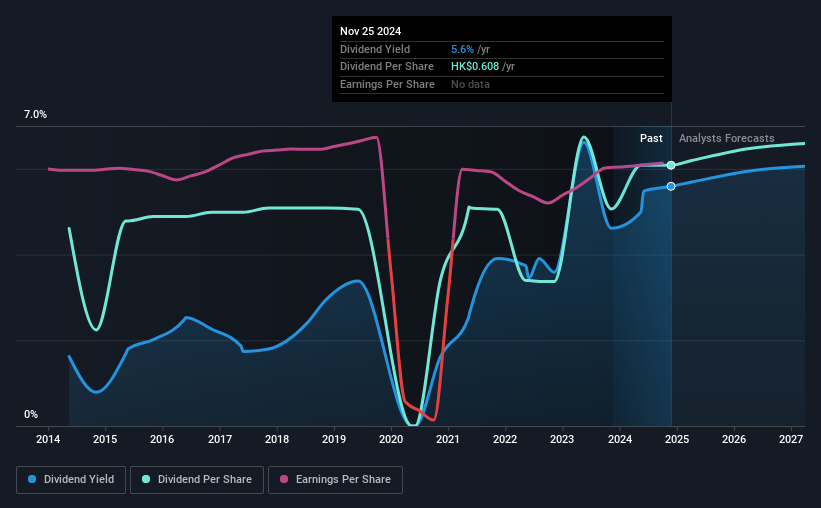
Task: Click the 2027 x-axis label
Action: pyautogui.click(x=791, y=439)
